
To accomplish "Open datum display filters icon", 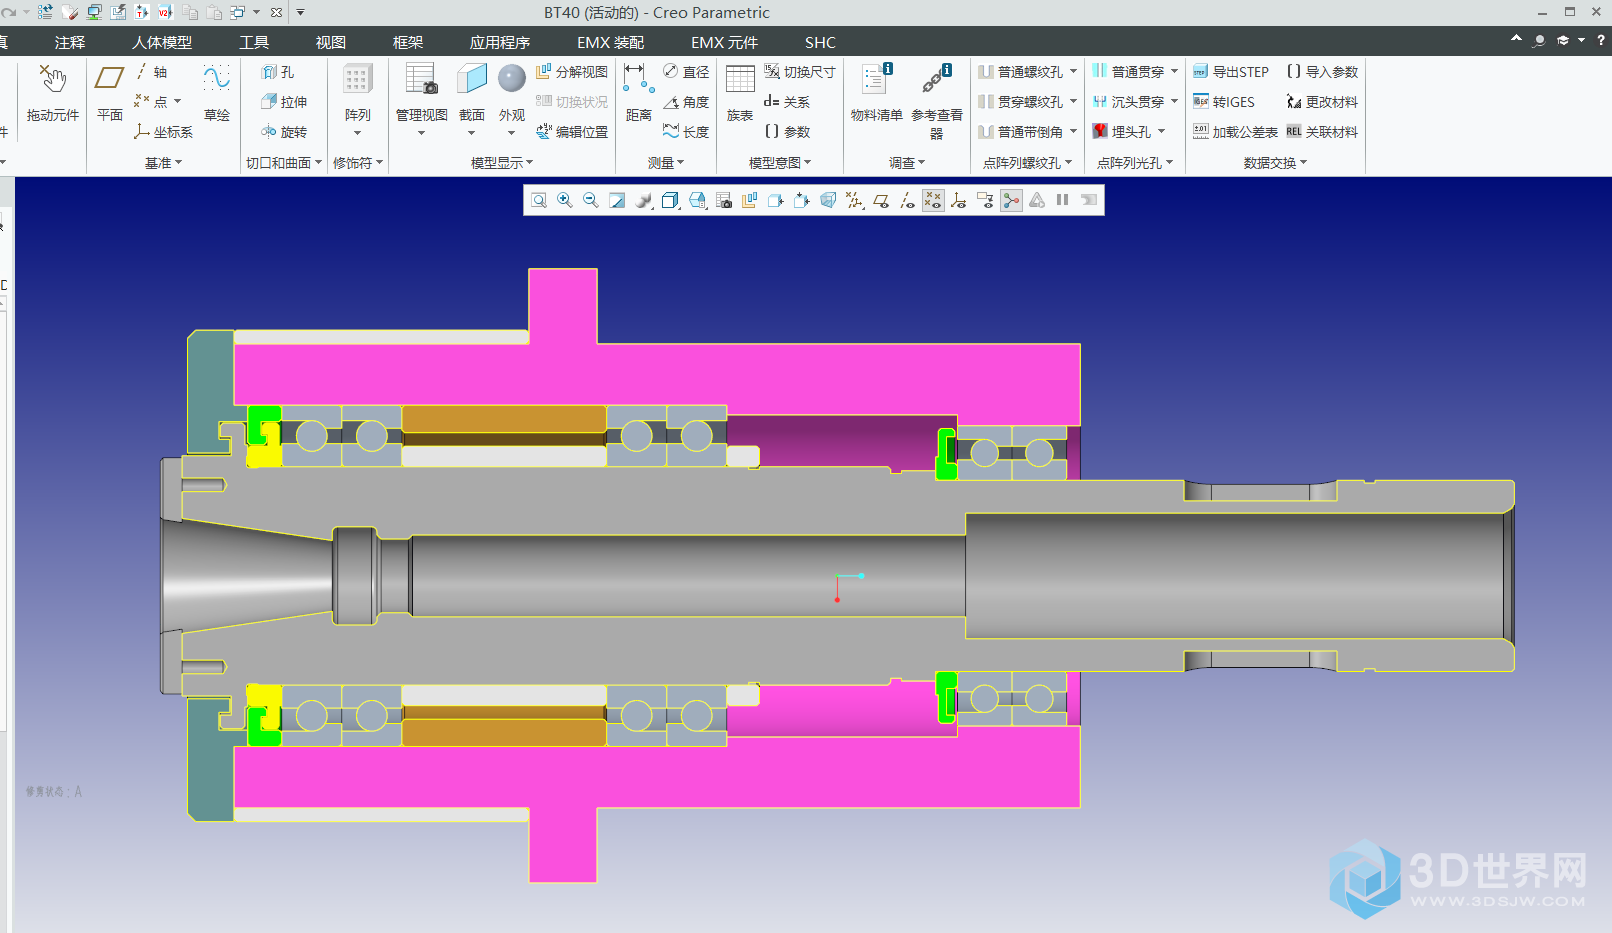I will pyautogui.click(x=855, y=200).
